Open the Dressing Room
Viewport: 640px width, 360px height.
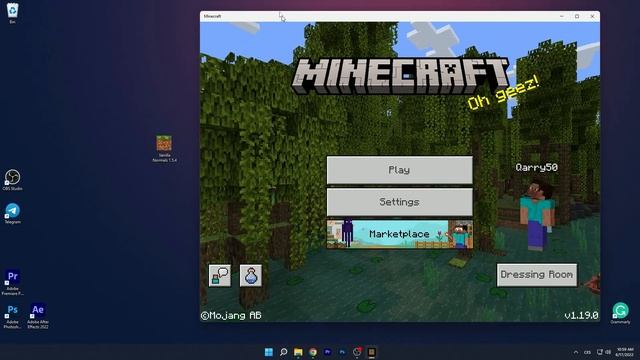point(537,275)
